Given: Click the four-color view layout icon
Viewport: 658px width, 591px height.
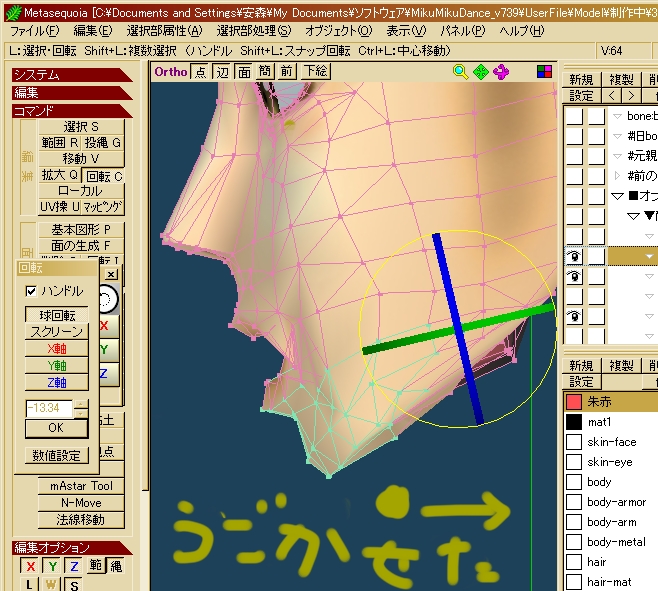Looking at the screenshot, I should pos(544,71).
